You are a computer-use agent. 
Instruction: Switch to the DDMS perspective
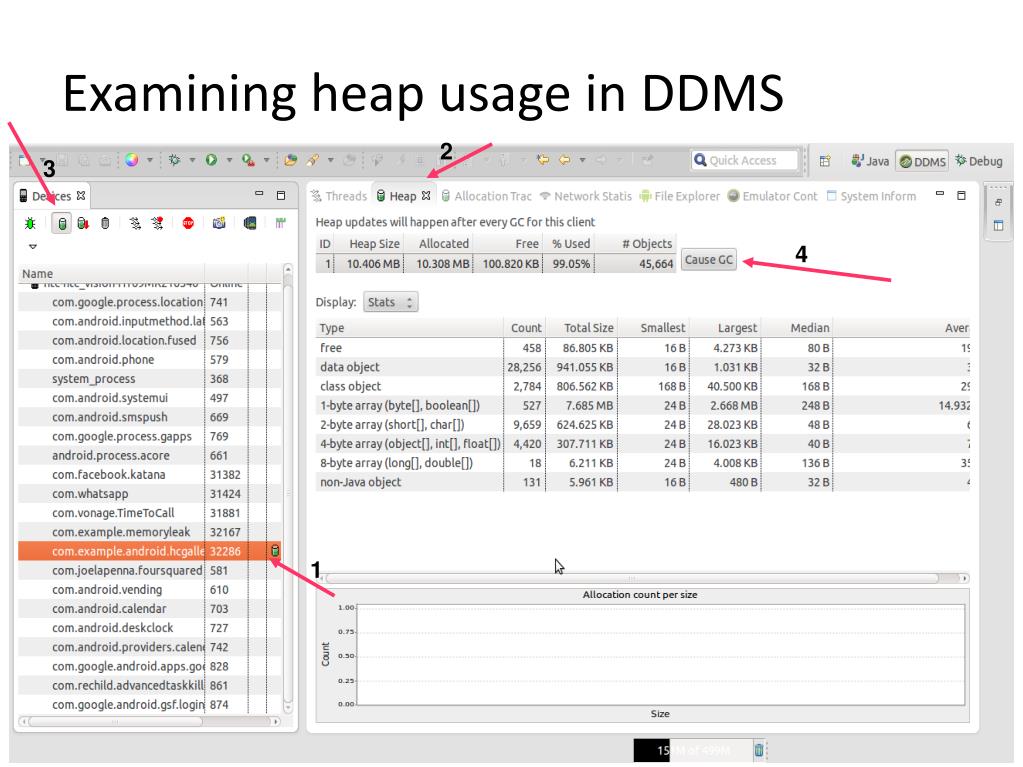coord(923,161)
